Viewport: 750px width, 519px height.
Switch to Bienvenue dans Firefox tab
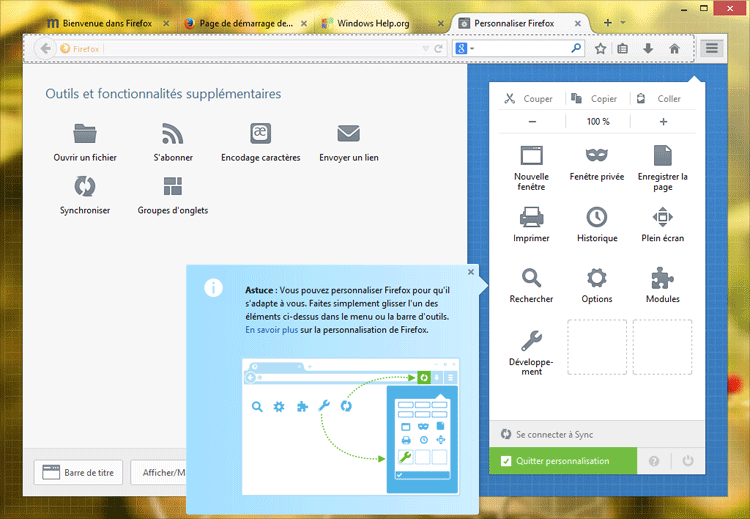click(x=107, y=23)
